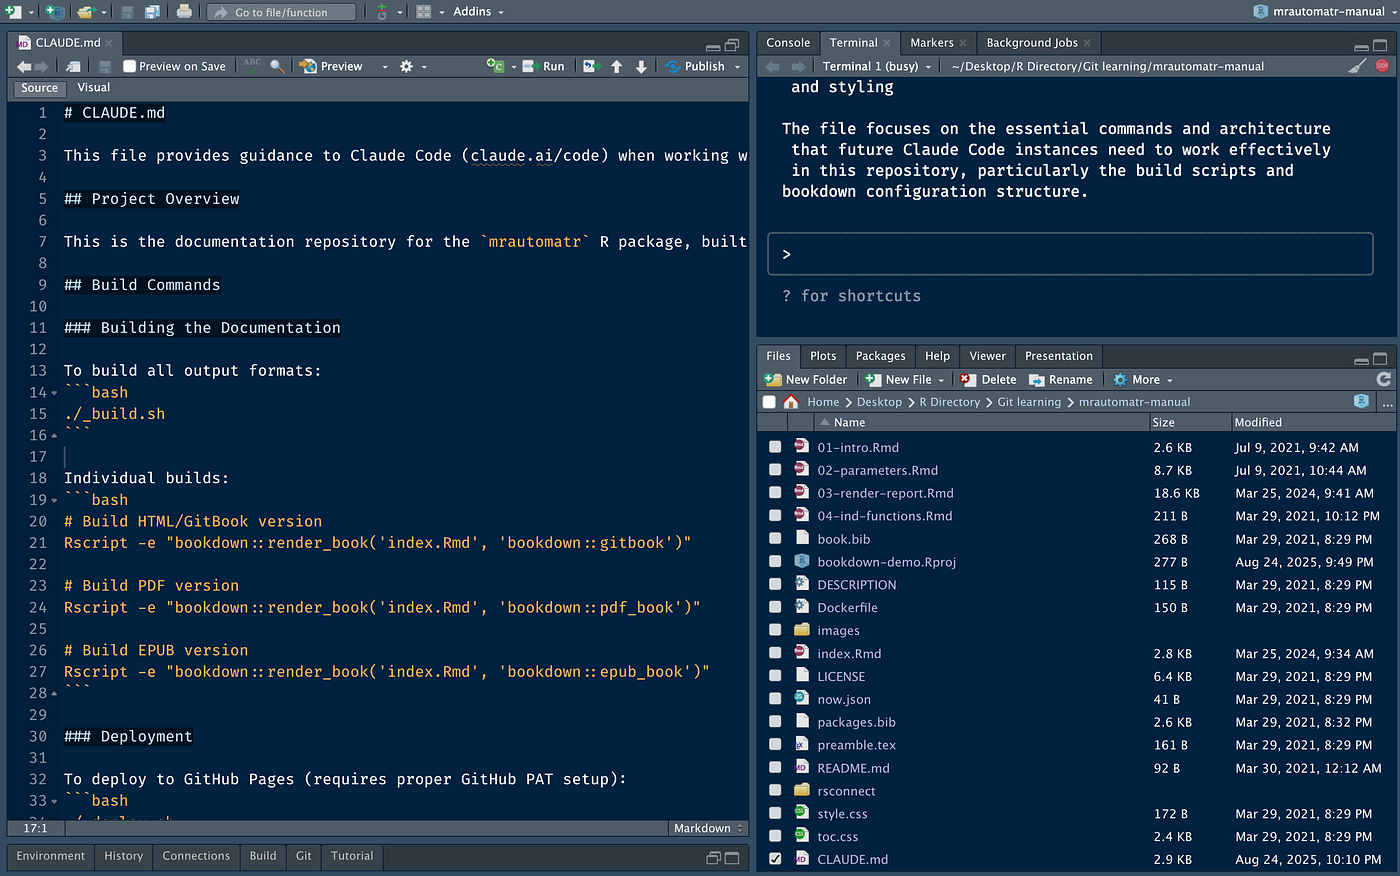Refresh the file listing in Files pane
1400x876 pixels.
[x=1383, y=380]
